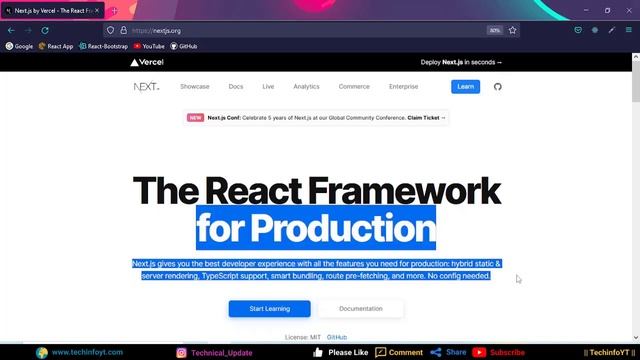Open a new tab with the plus button
Screen dimensions: 640x360
point(114,11)
